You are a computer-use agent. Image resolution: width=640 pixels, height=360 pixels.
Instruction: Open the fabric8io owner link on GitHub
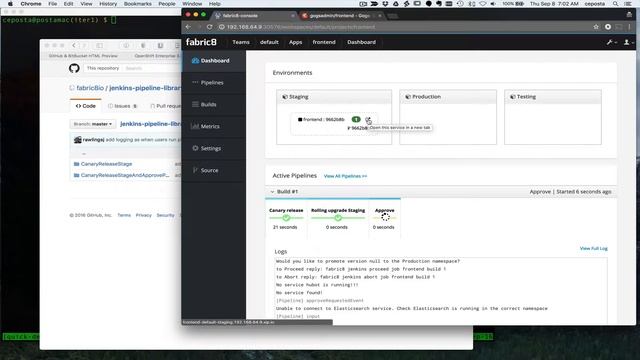(x=90, y=88)
